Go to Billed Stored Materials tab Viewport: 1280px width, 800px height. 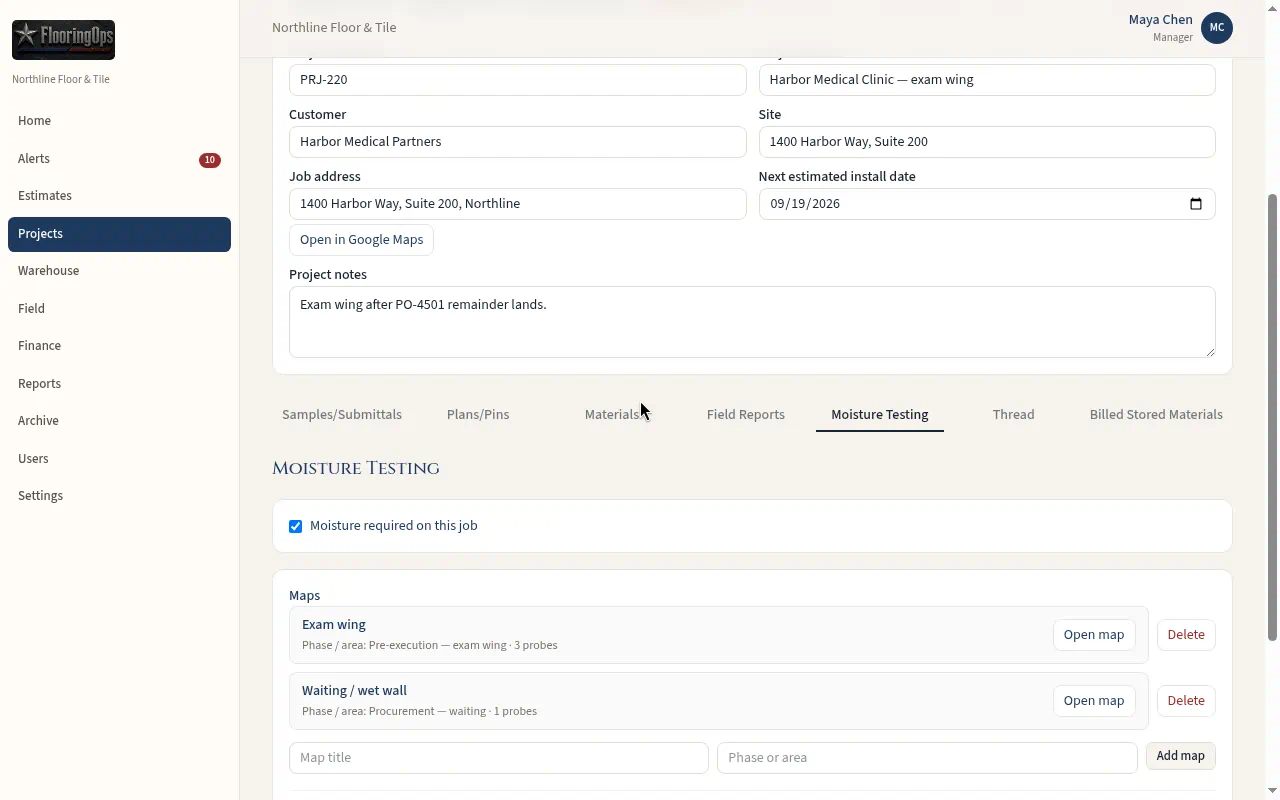[x=1156, y=414]
